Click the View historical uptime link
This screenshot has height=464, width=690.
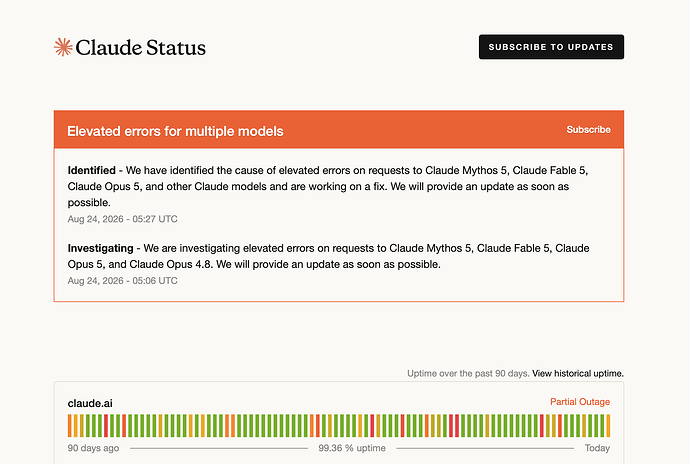click(x=577, y=373)
